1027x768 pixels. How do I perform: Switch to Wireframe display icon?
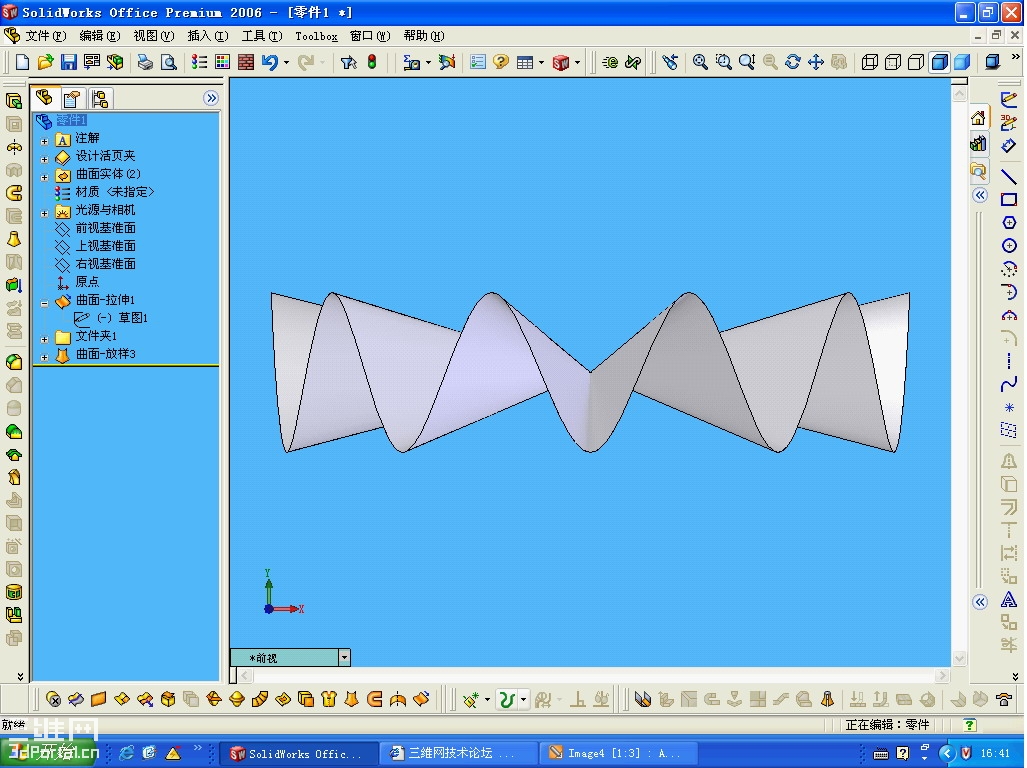click(x=869, y=62)
